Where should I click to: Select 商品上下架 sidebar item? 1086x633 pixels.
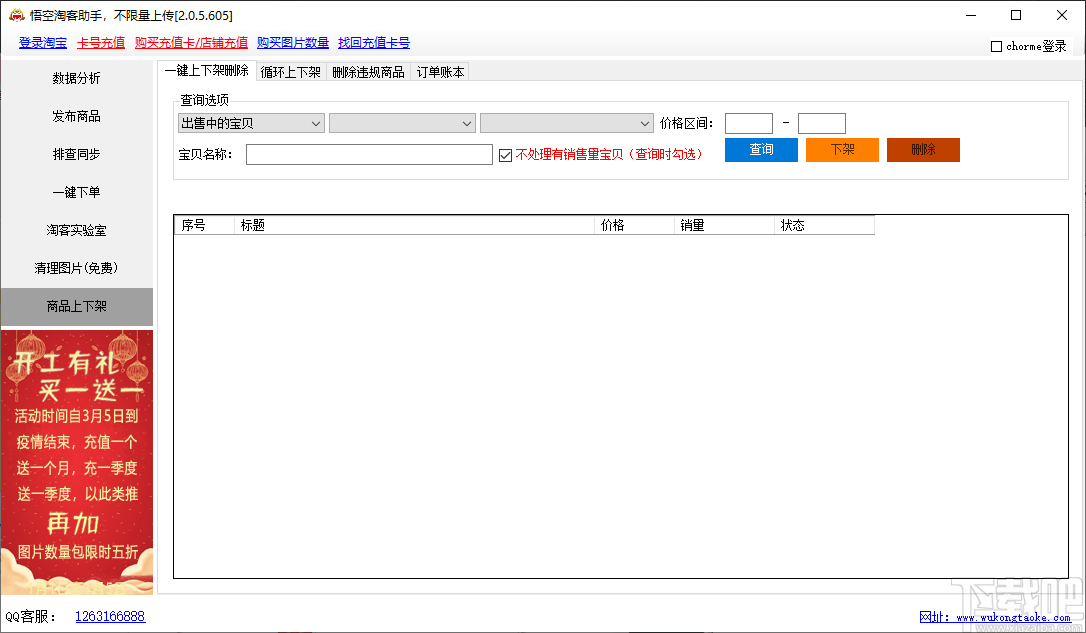77,306
